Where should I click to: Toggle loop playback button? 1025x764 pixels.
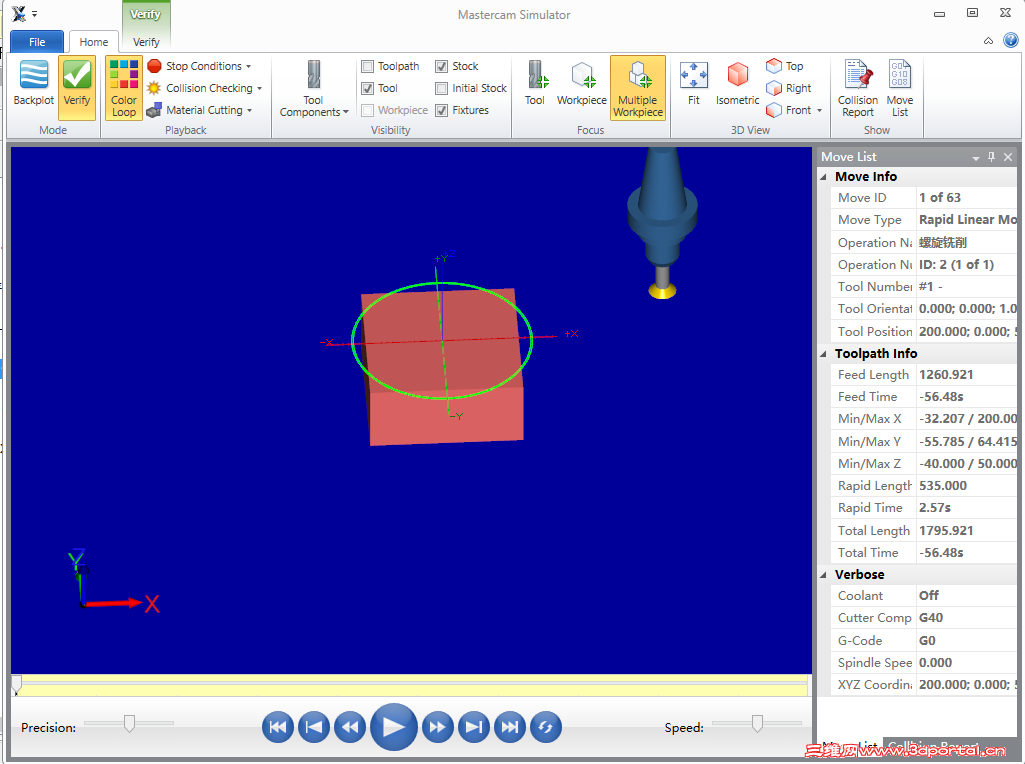546,727
